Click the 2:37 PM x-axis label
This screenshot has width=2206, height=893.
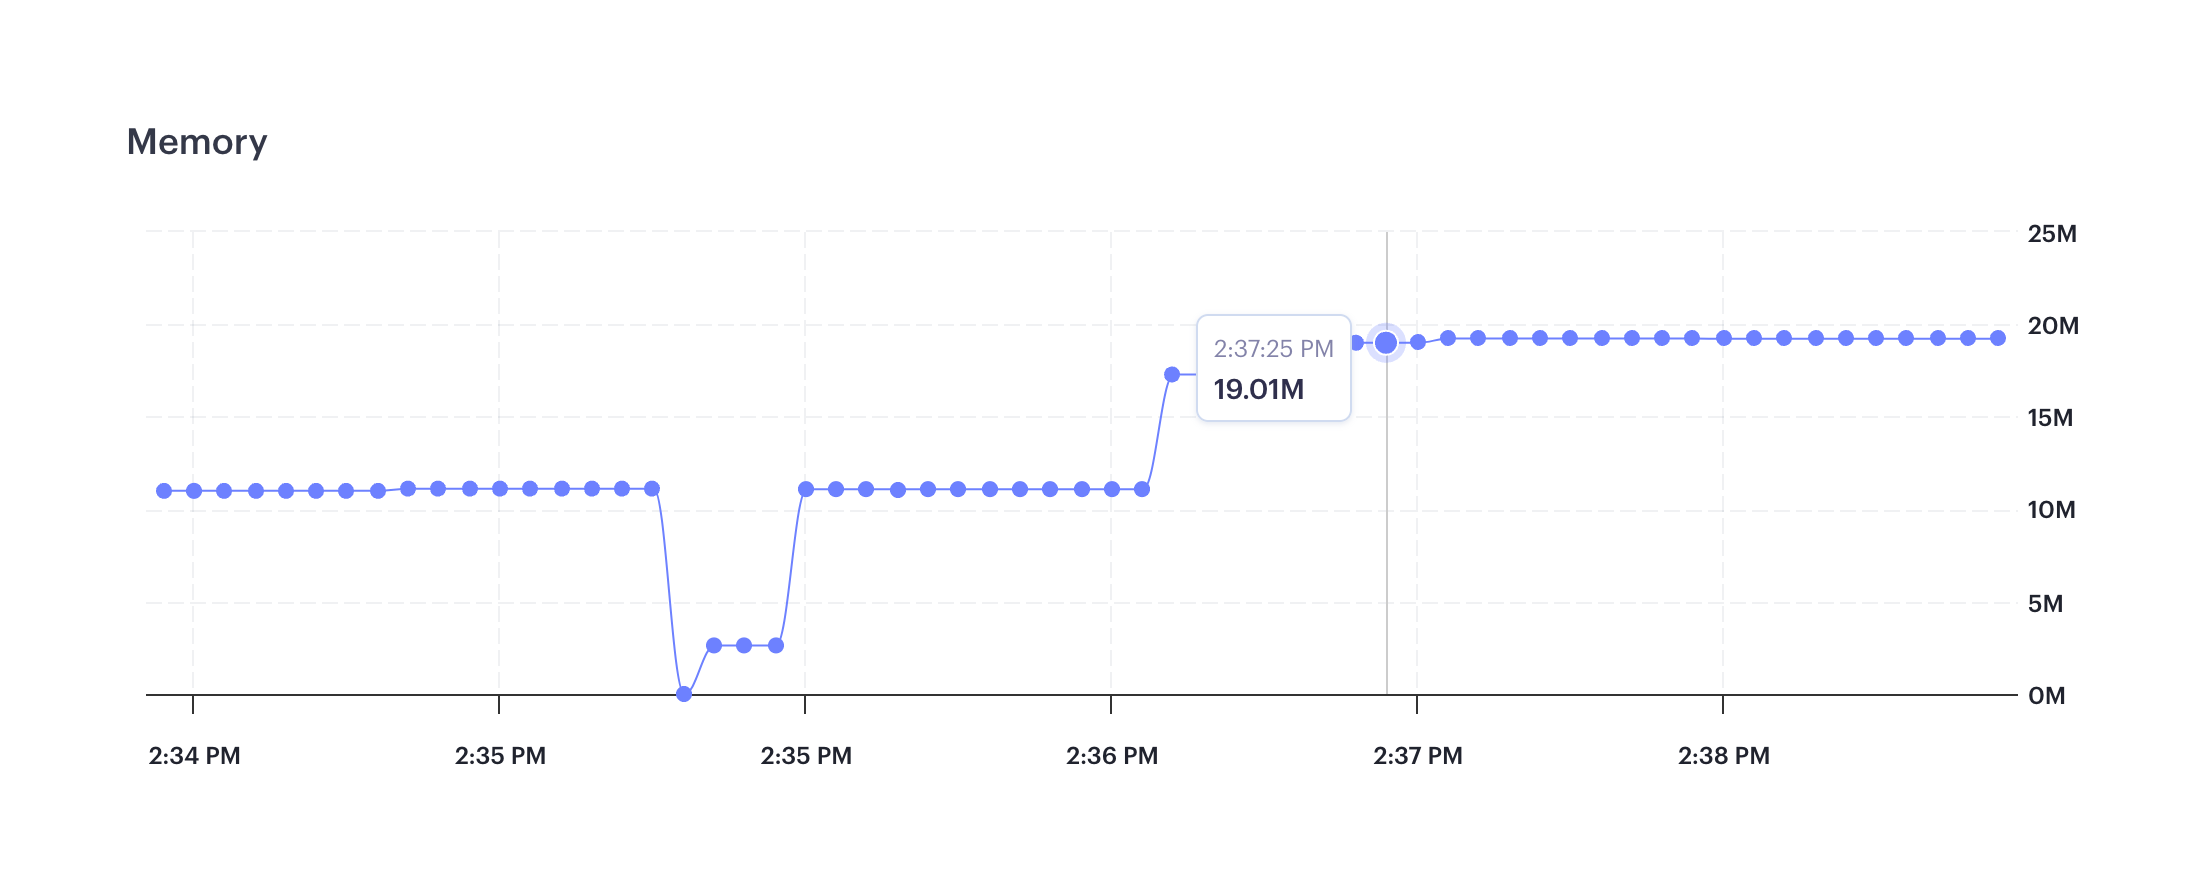tap(1417, 756)
